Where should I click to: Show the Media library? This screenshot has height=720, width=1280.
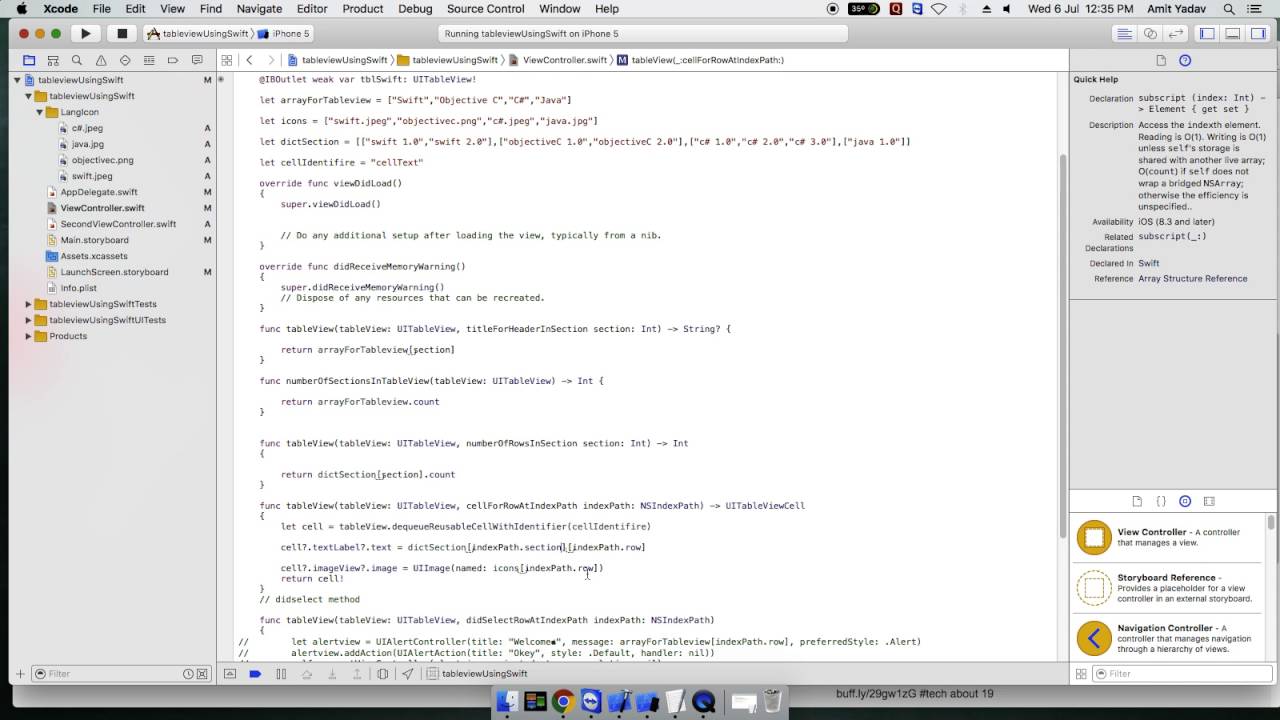pyautogui.click(x=1209, y=501)
